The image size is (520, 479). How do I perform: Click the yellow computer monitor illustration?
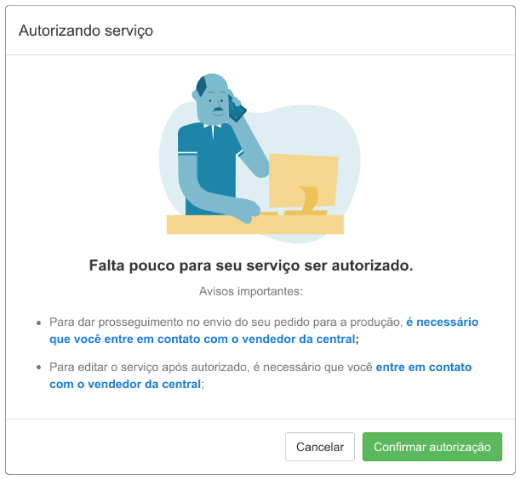coord(303,180)
